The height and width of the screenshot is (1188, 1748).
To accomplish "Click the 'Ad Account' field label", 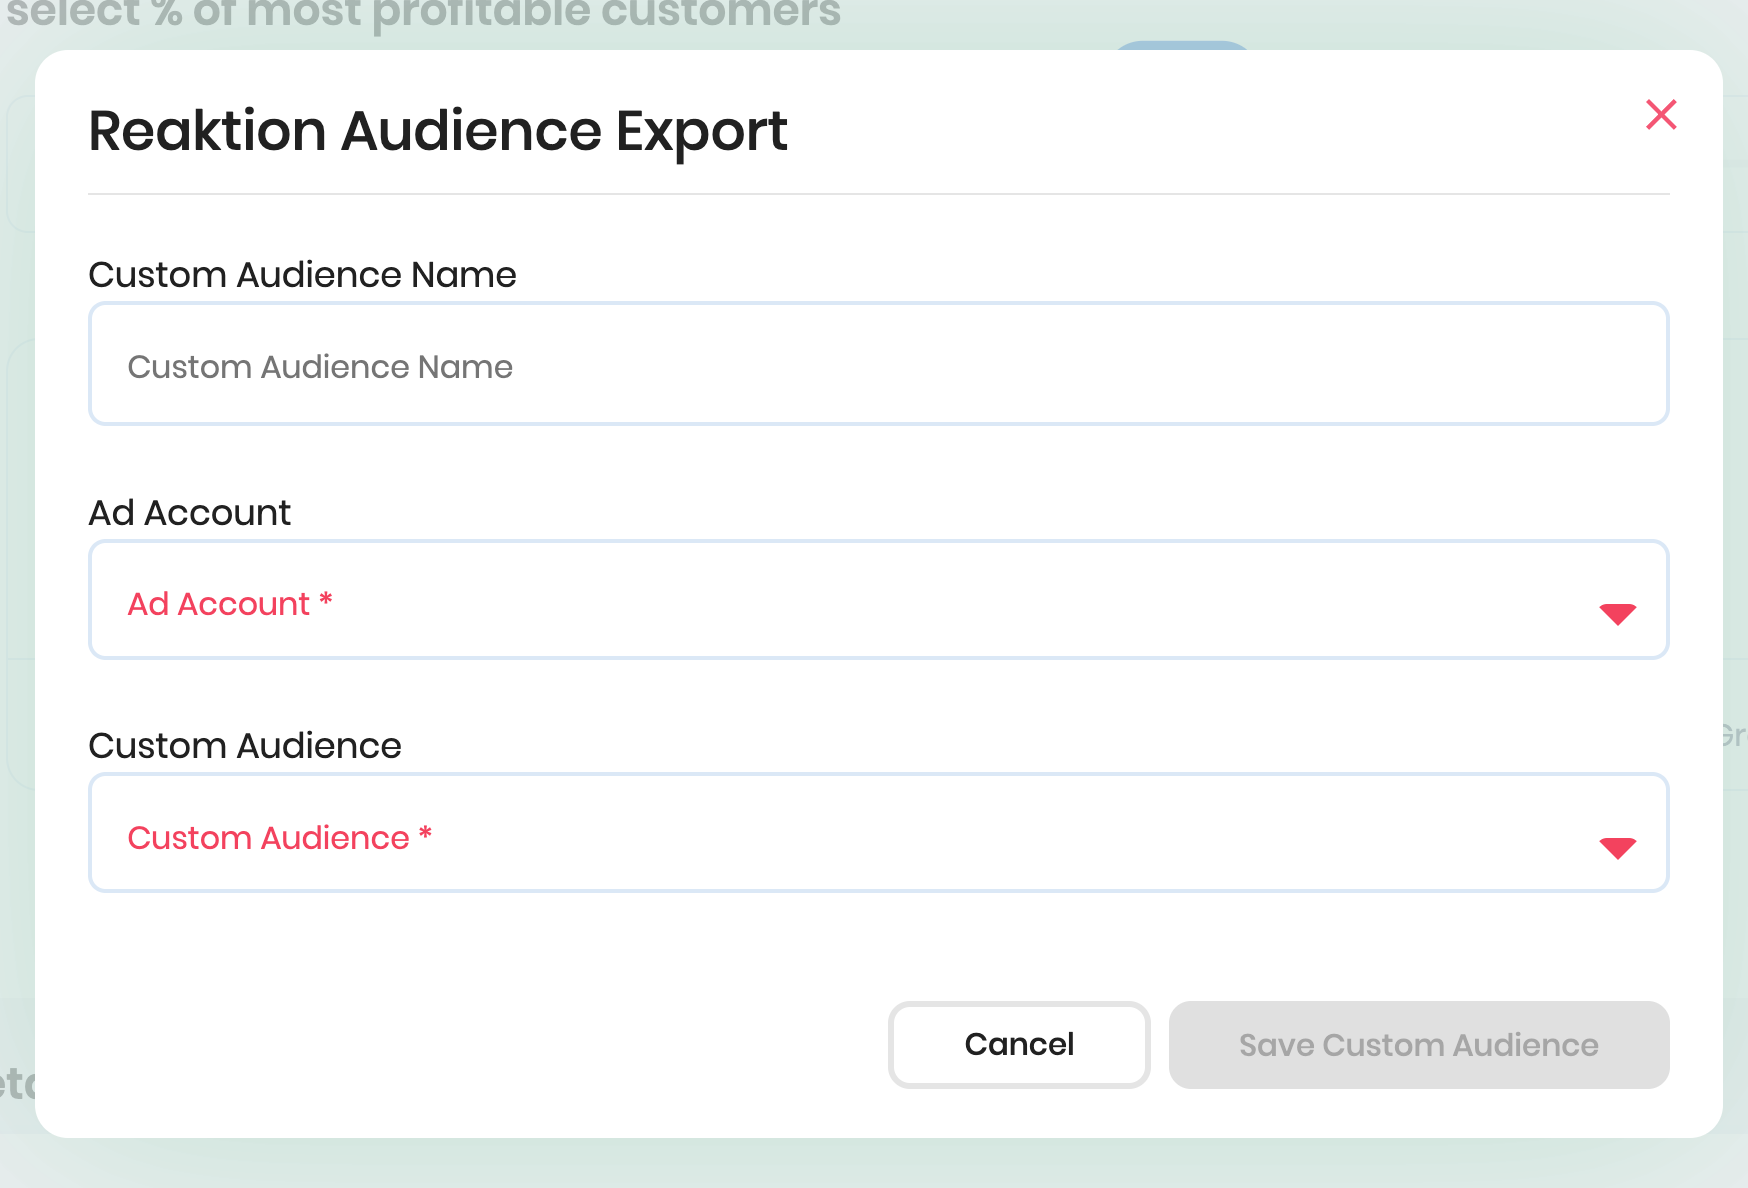I will click(x=190, y=513).
